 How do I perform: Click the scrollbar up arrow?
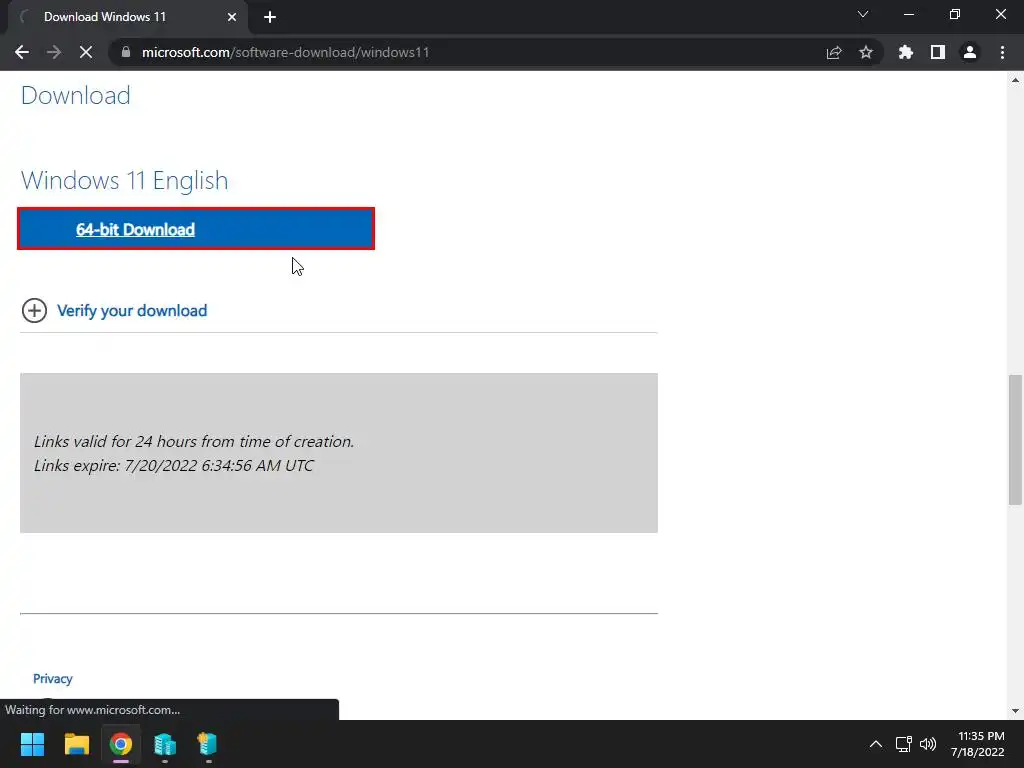coord(1015,80)
